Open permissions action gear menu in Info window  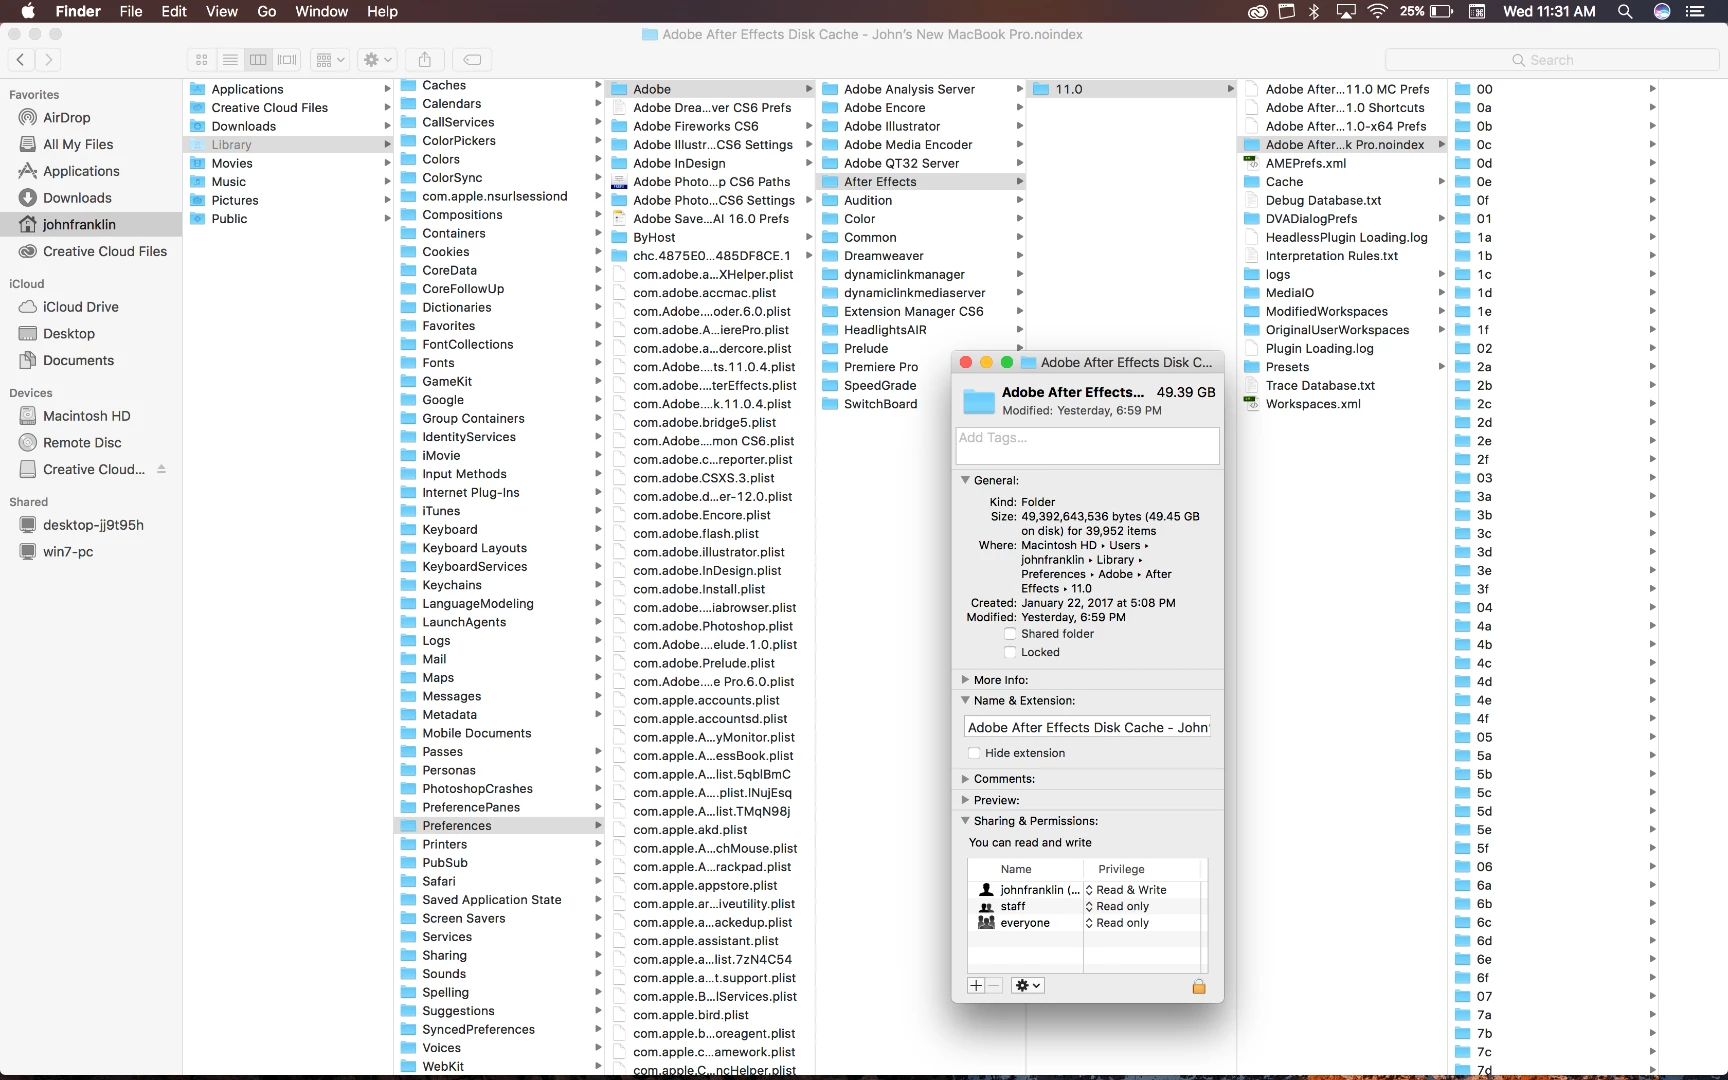click(1028, 986)
